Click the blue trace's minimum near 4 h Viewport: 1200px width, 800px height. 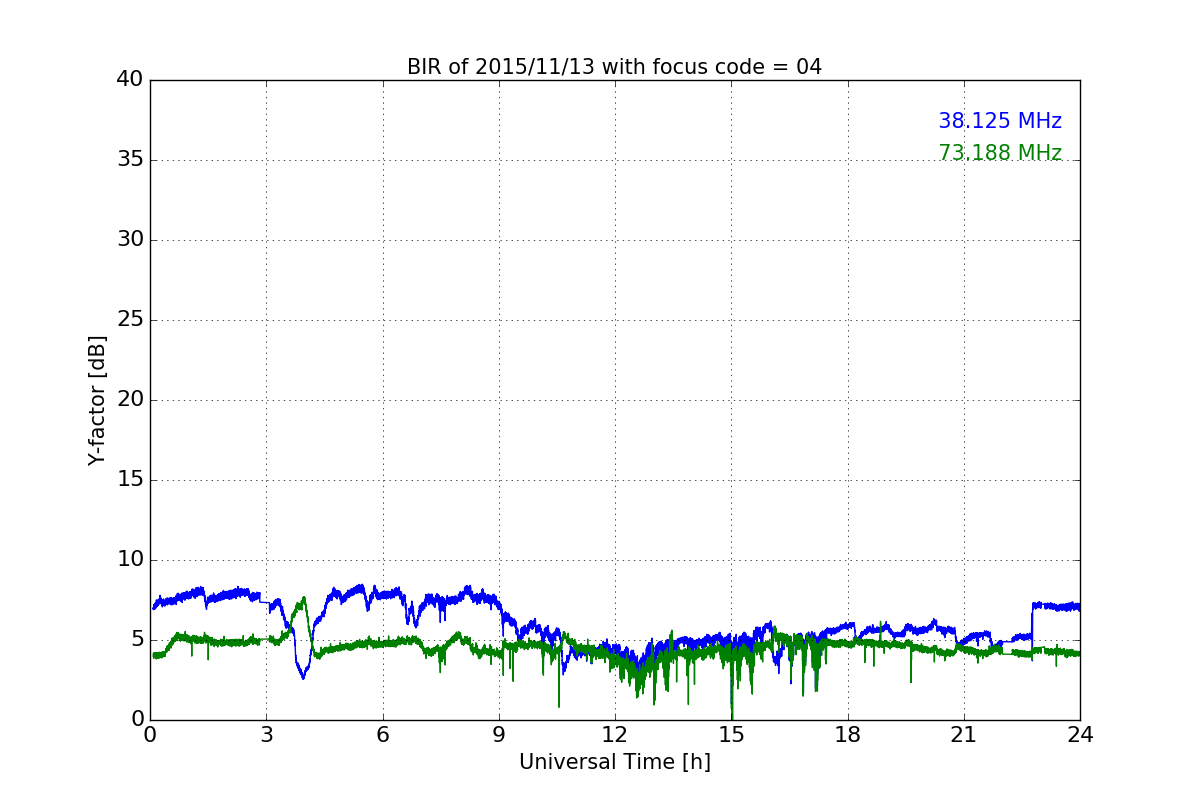point(304,676)
